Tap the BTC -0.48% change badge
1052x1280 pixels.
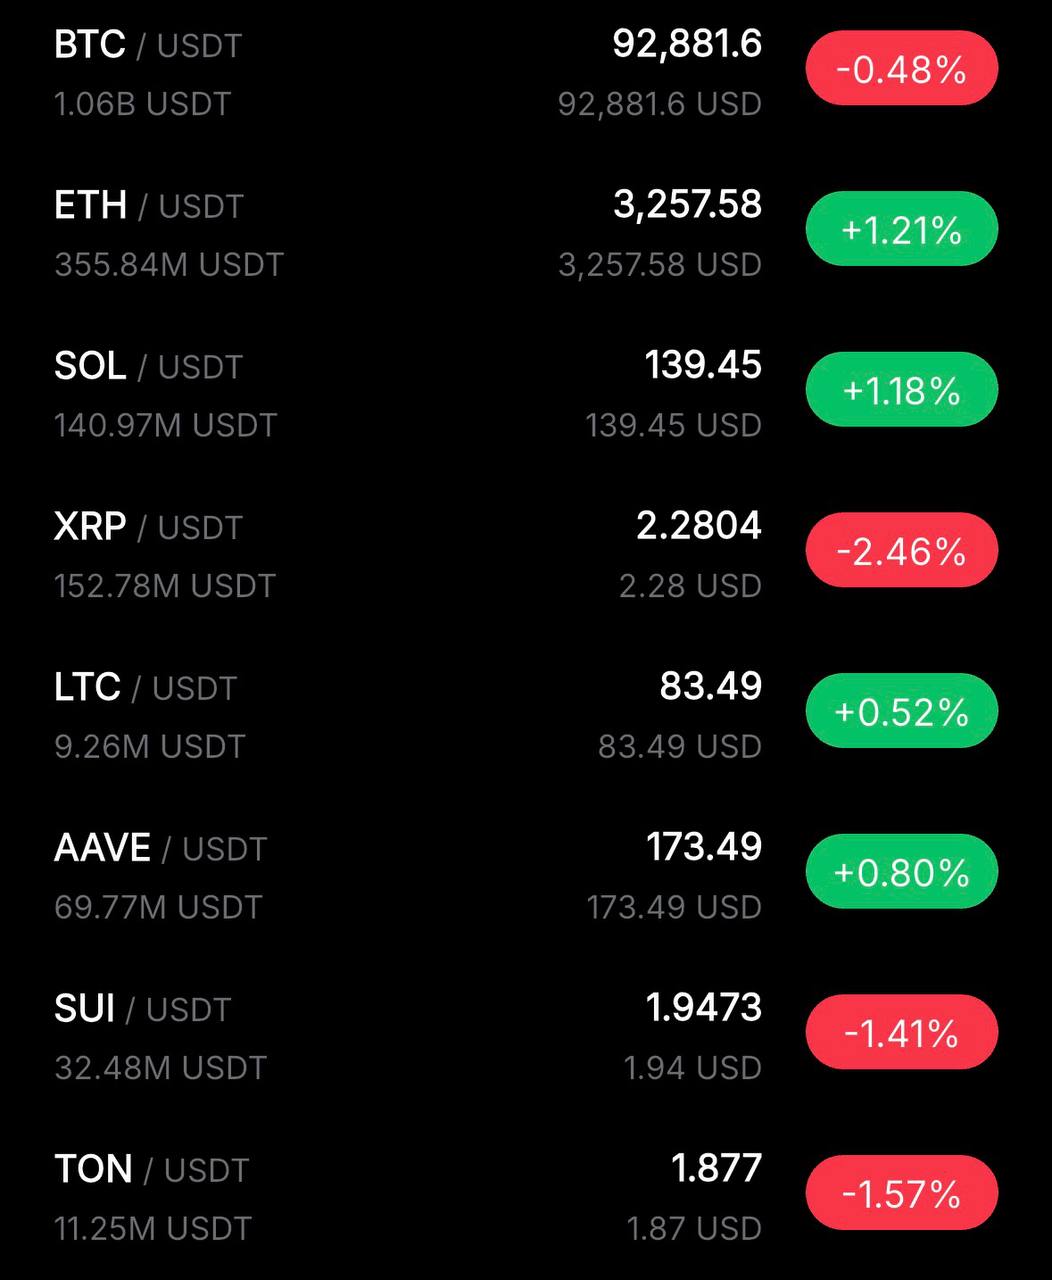pyautogui.click(x=901, y=69)
